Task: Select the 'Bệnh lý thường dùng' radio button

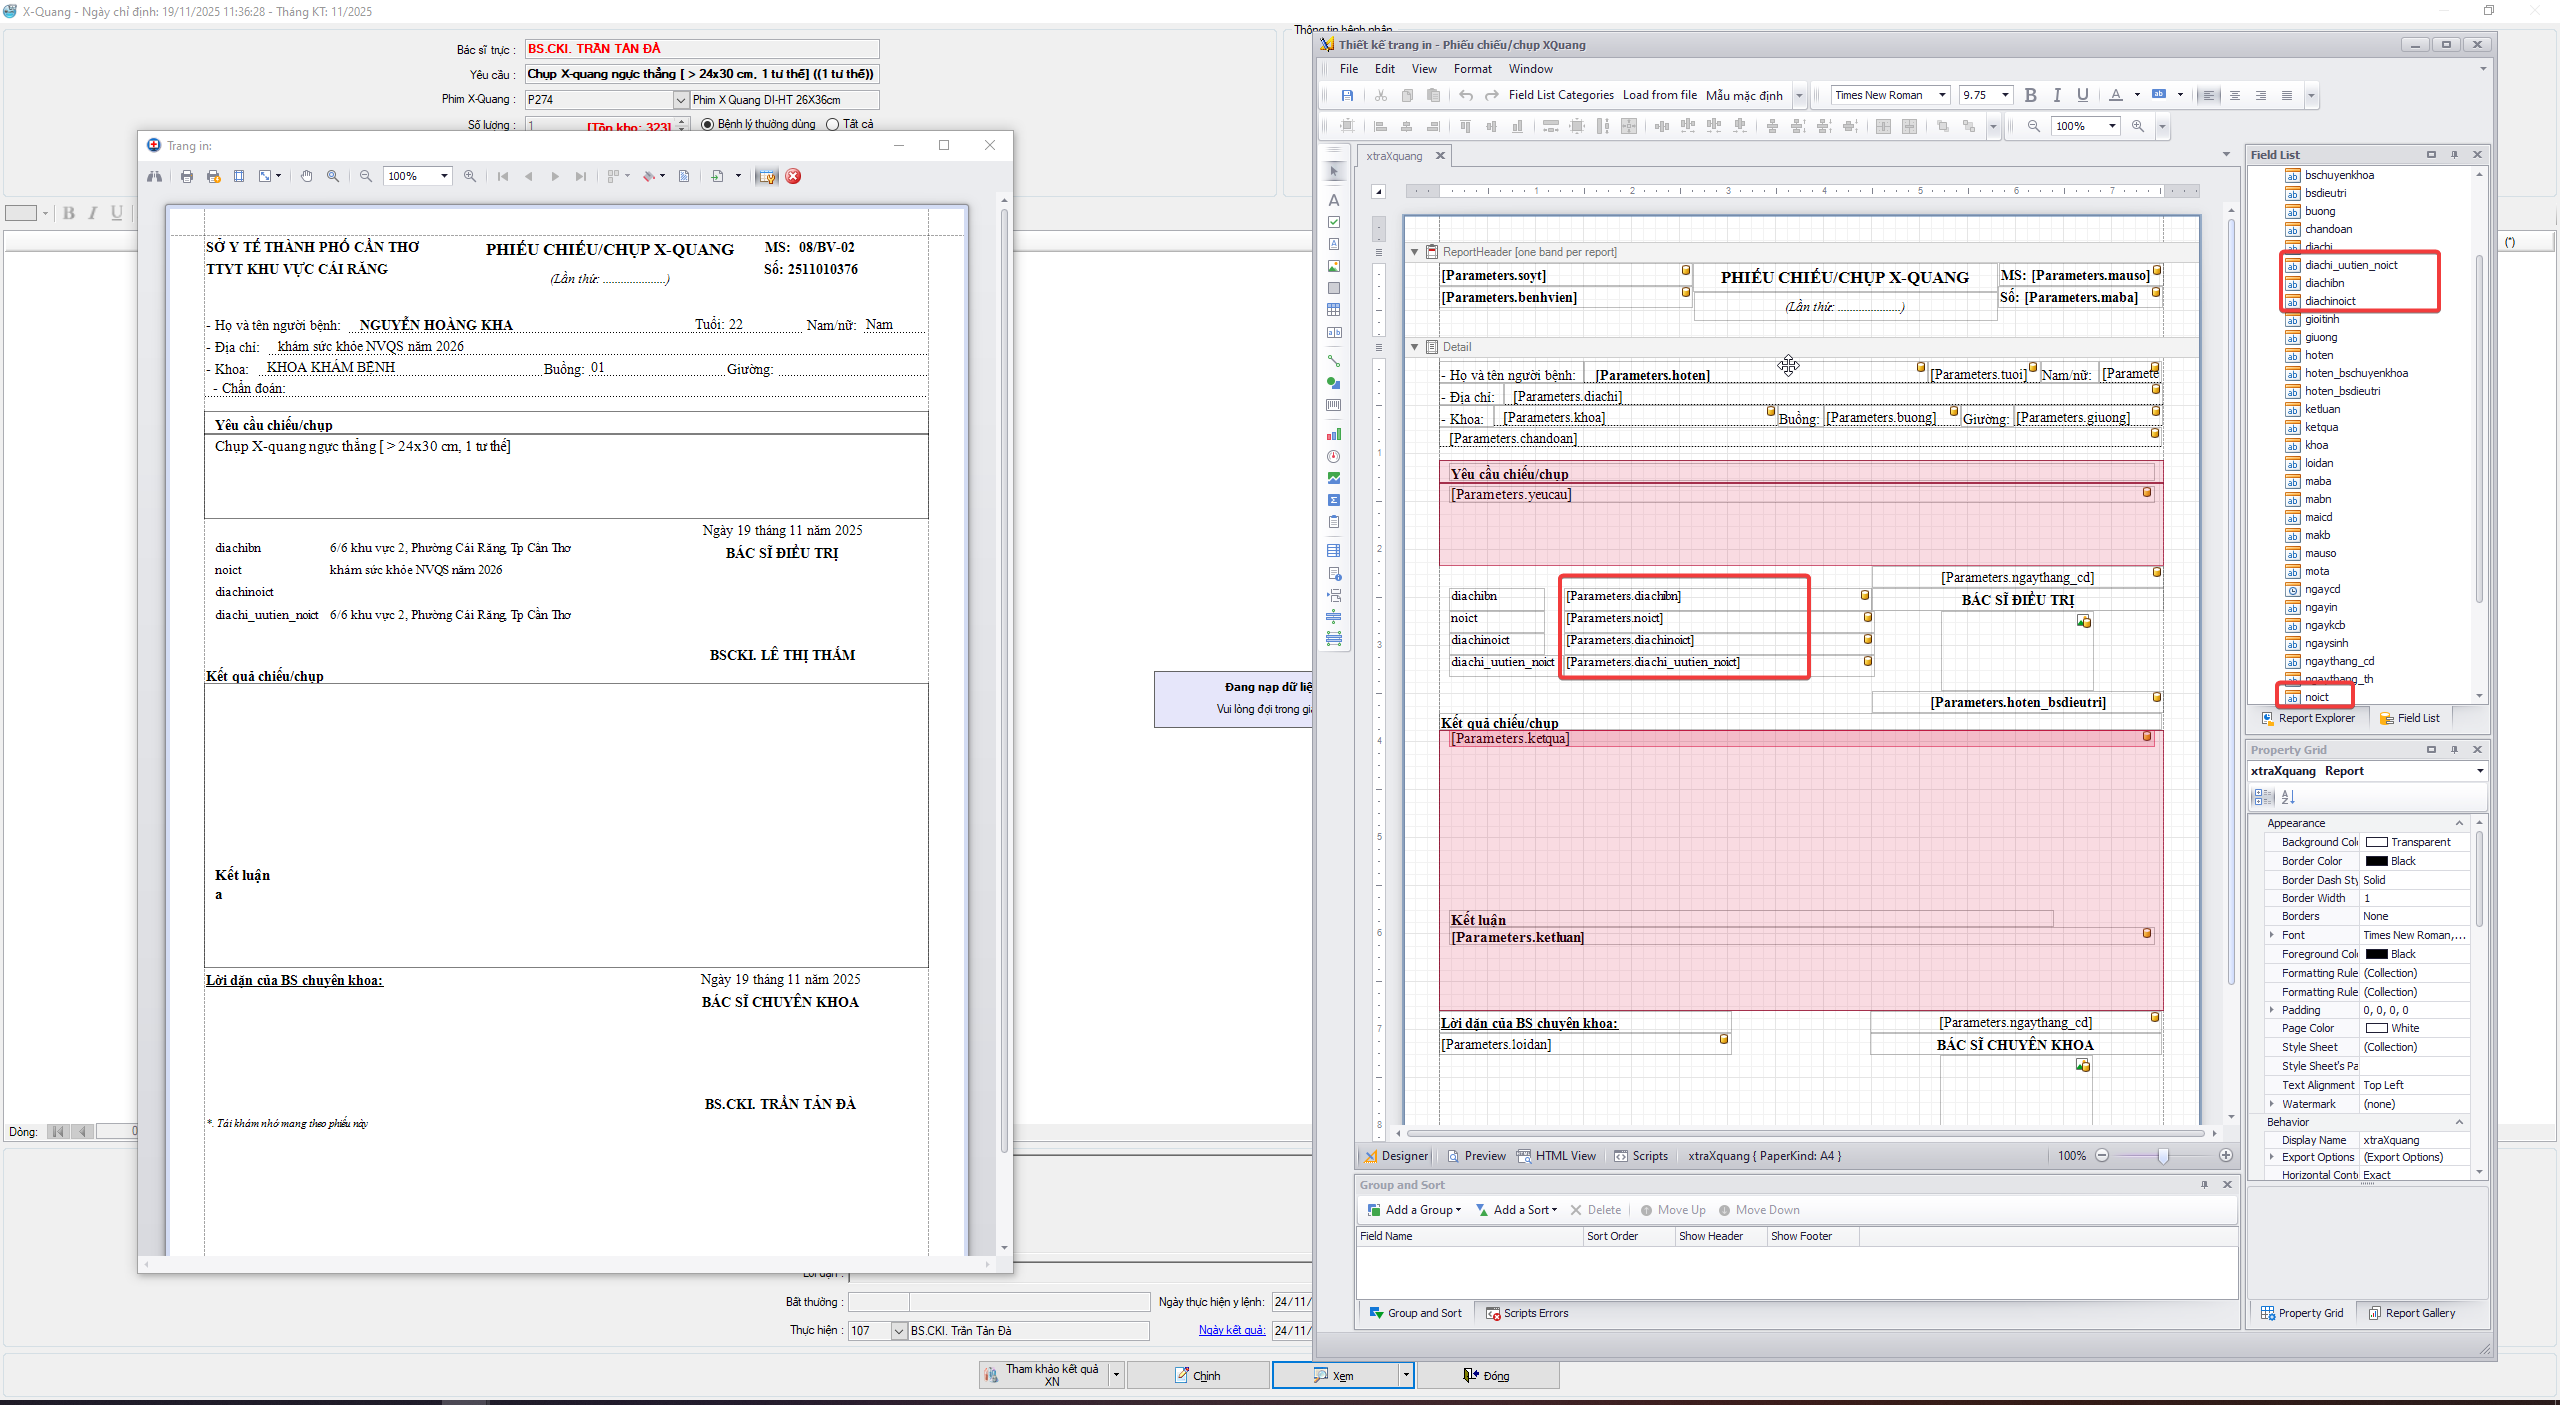Action: (x=708, y=124)
